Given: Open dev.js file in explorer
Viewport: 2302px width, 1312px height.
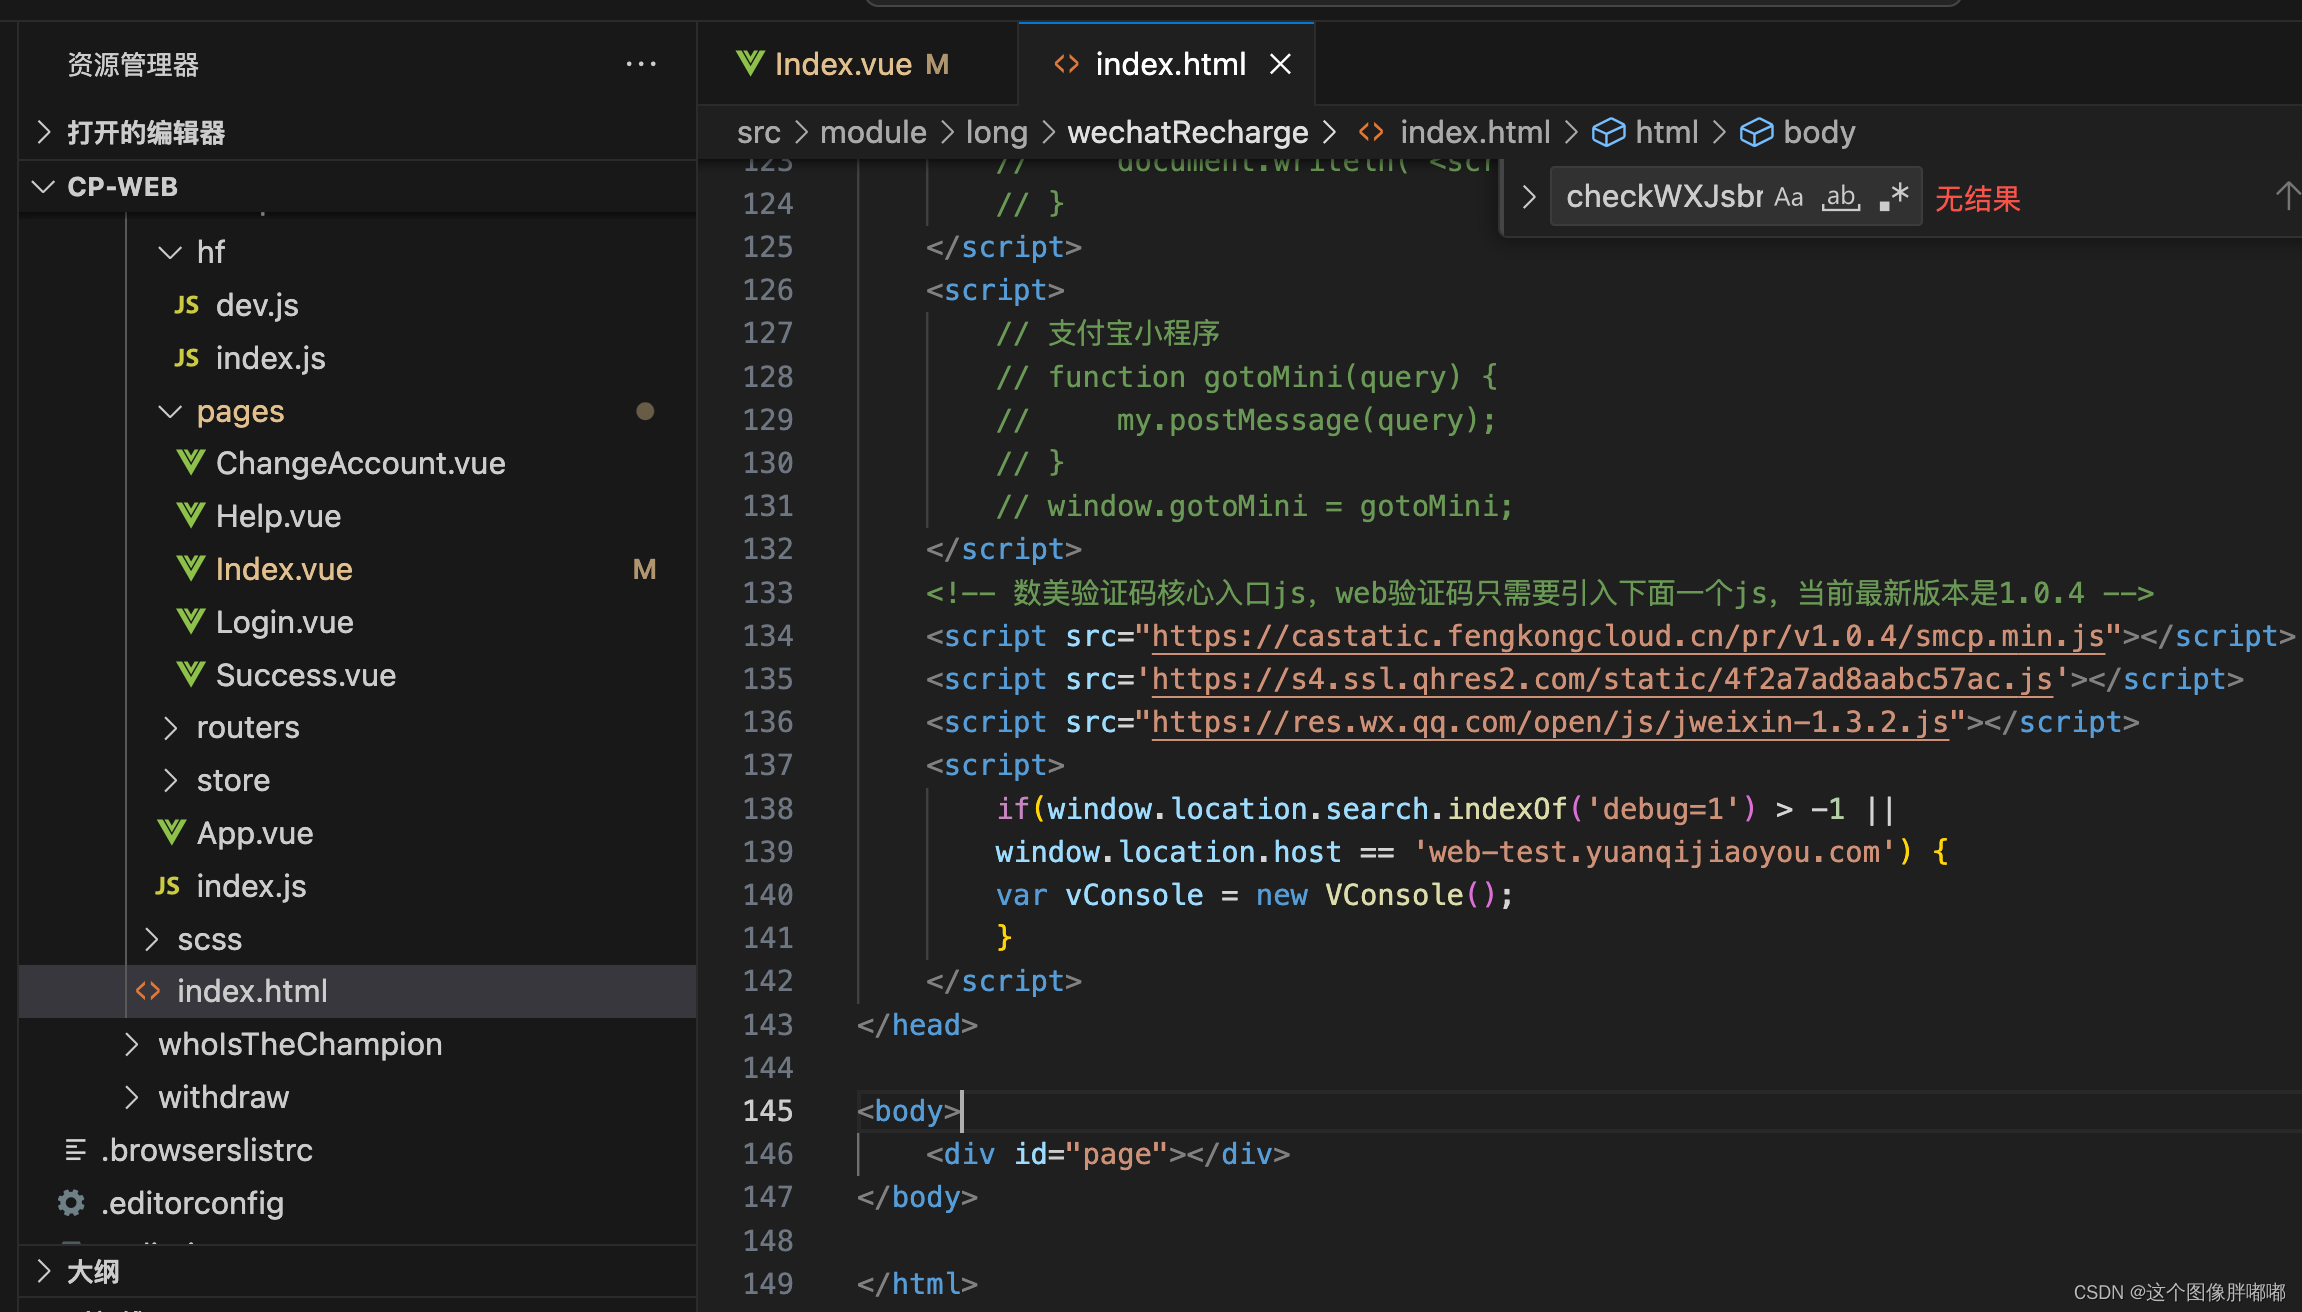Looking at the screenshot, I should (x=257, y=305).
